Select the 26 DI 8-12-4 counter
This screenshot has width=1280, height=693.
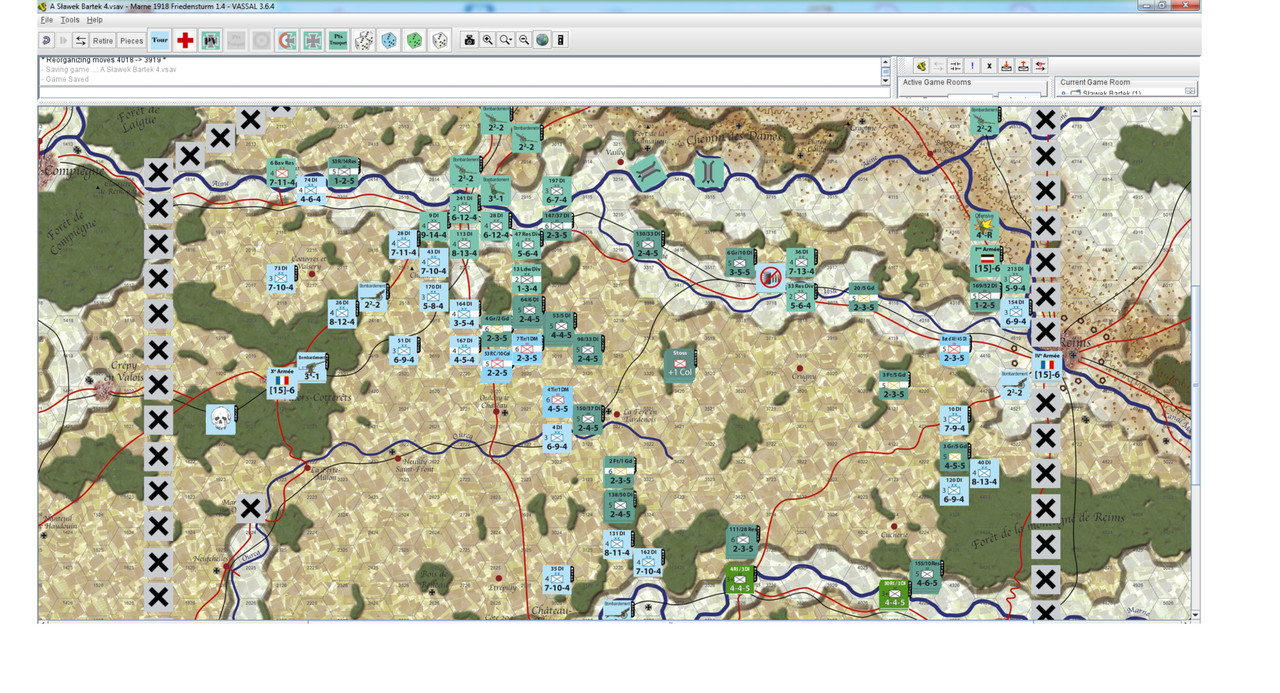click(x=342, y=313)
